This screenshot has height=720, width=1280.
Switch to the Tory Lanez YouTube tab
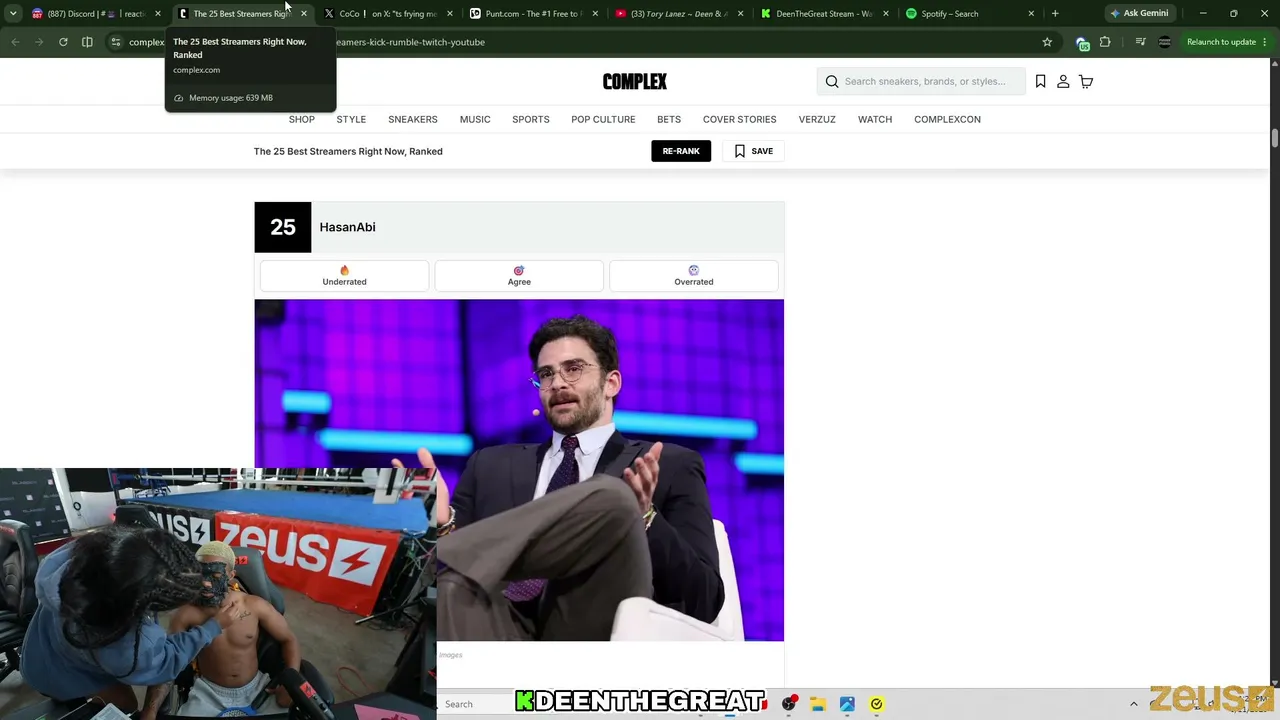(x=679, y=14)
